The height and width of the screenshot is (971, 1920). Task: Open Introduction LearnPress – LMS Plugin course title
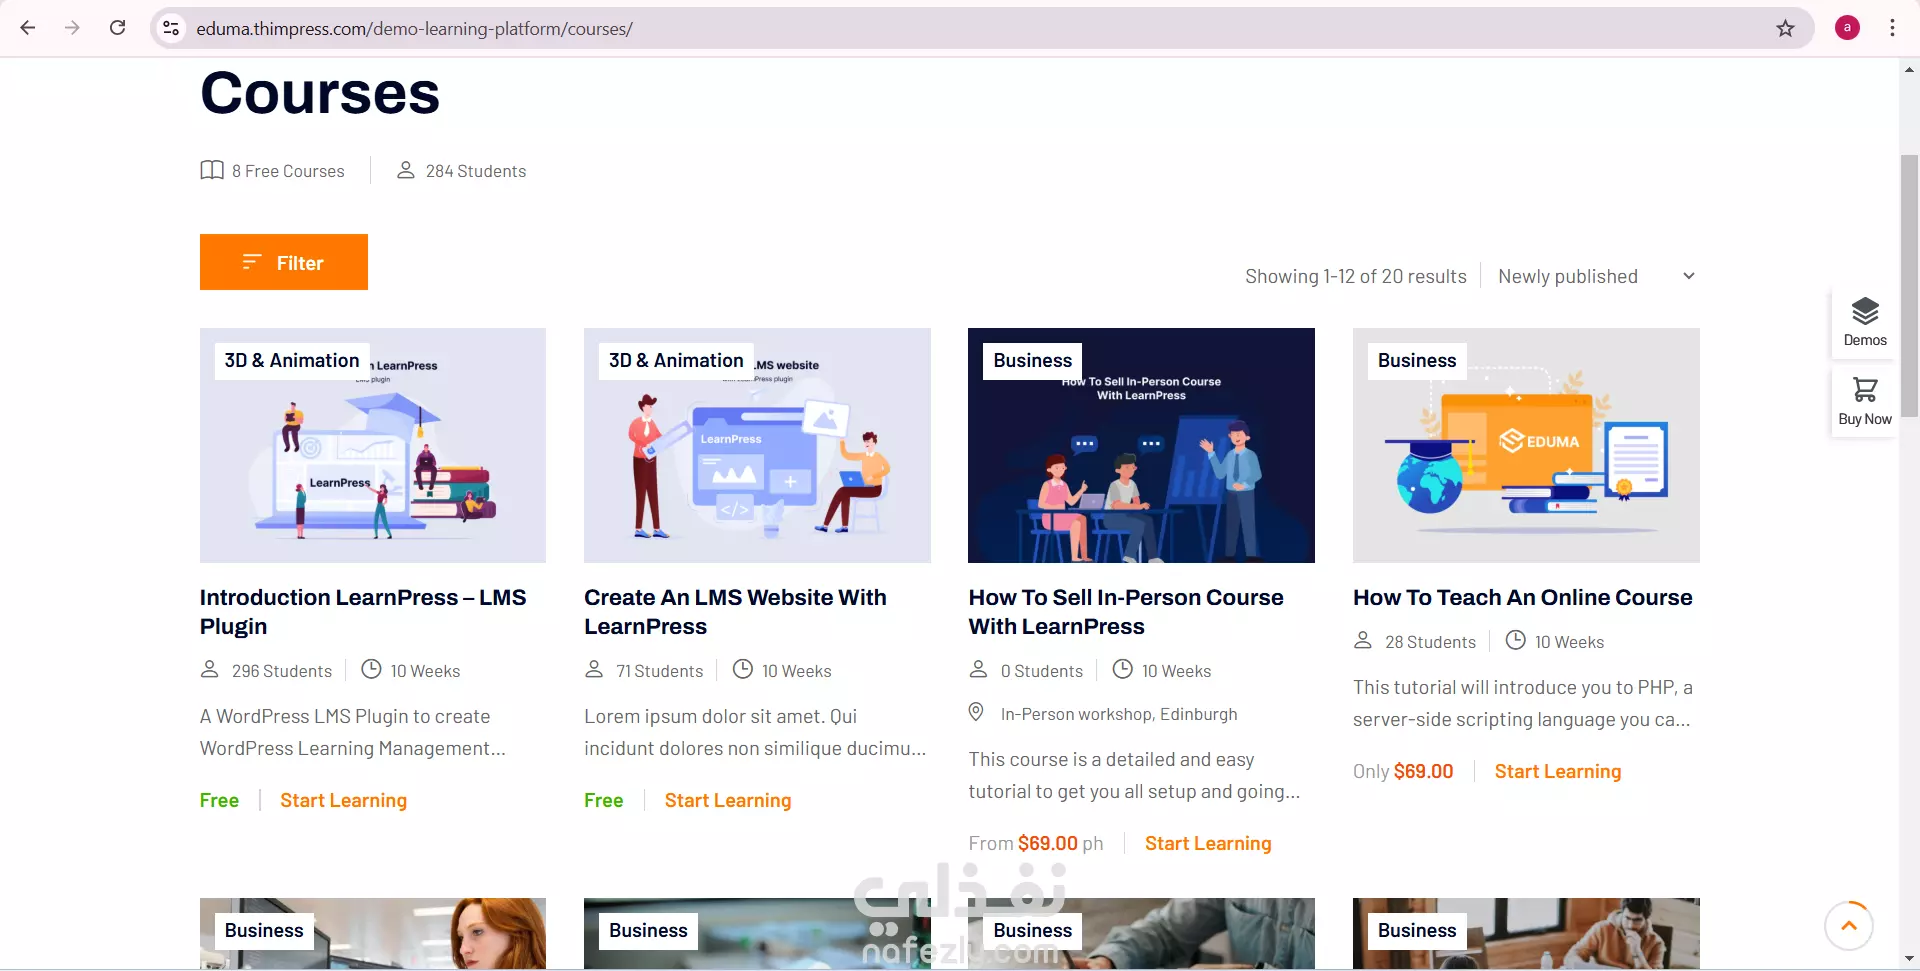coord(363,611)
